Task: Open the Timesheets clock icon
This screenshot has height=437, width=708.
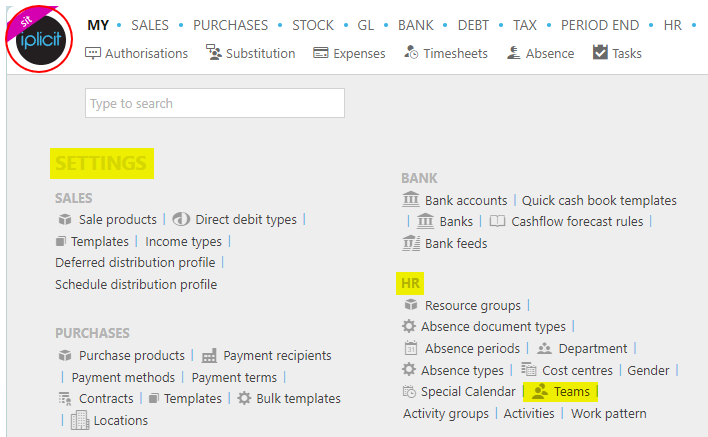Action: (411, 53)
